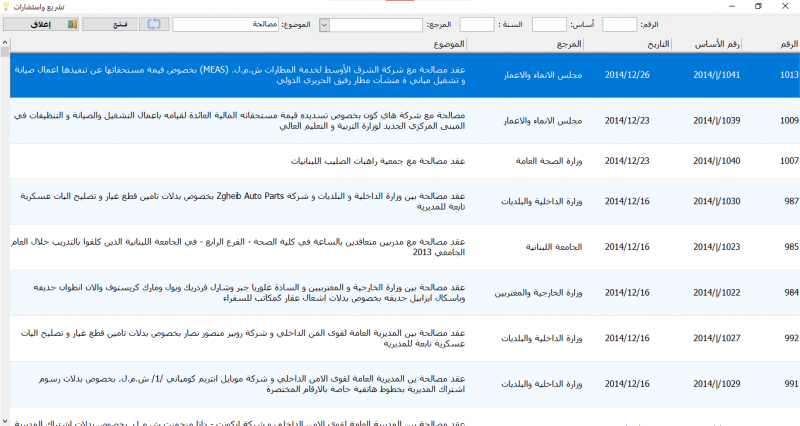Click date 2014/12/16 in row 992
This screenshot has width=800, height=426.
[x=627, y=338]
